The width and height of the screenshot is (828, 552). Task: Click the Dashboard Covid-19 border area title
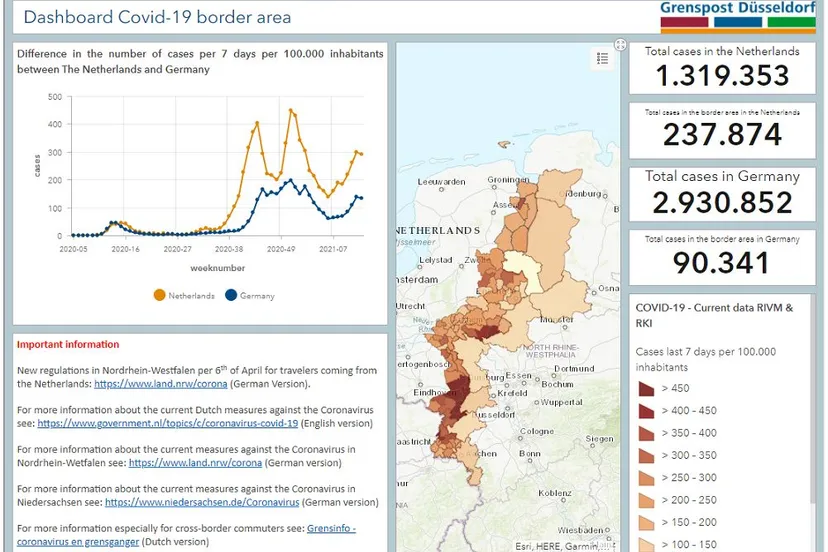click(157, 17)
